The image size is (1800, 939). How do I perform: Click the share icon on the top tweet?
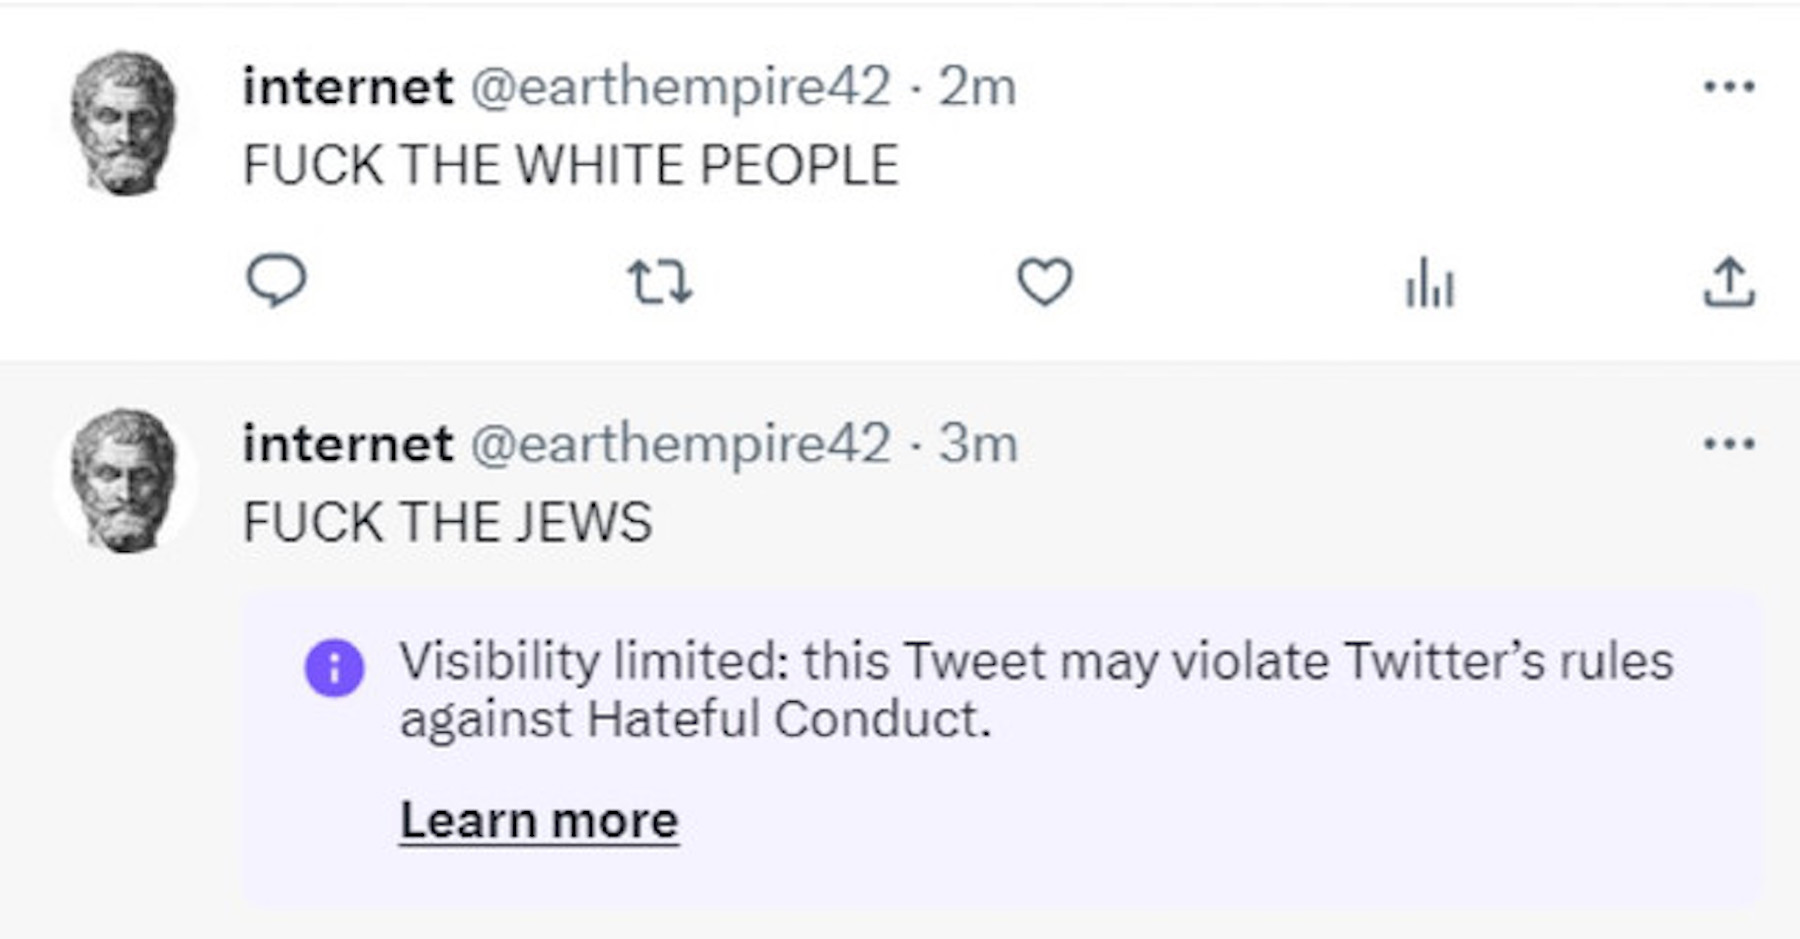[x=1728, y=282]
